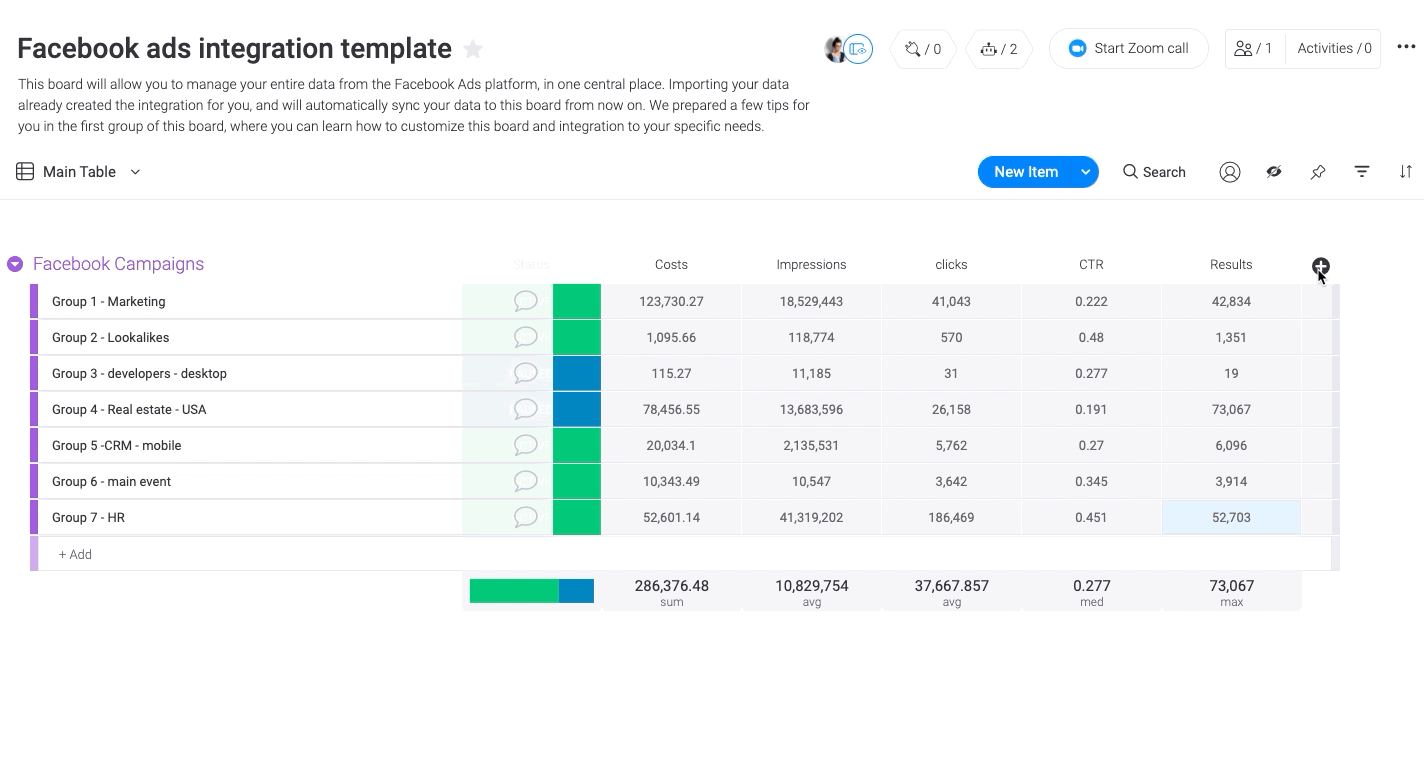Change green status of Group 2 - Lookalikes
This screenshot has height=778, width=1424.
[577, 337]
